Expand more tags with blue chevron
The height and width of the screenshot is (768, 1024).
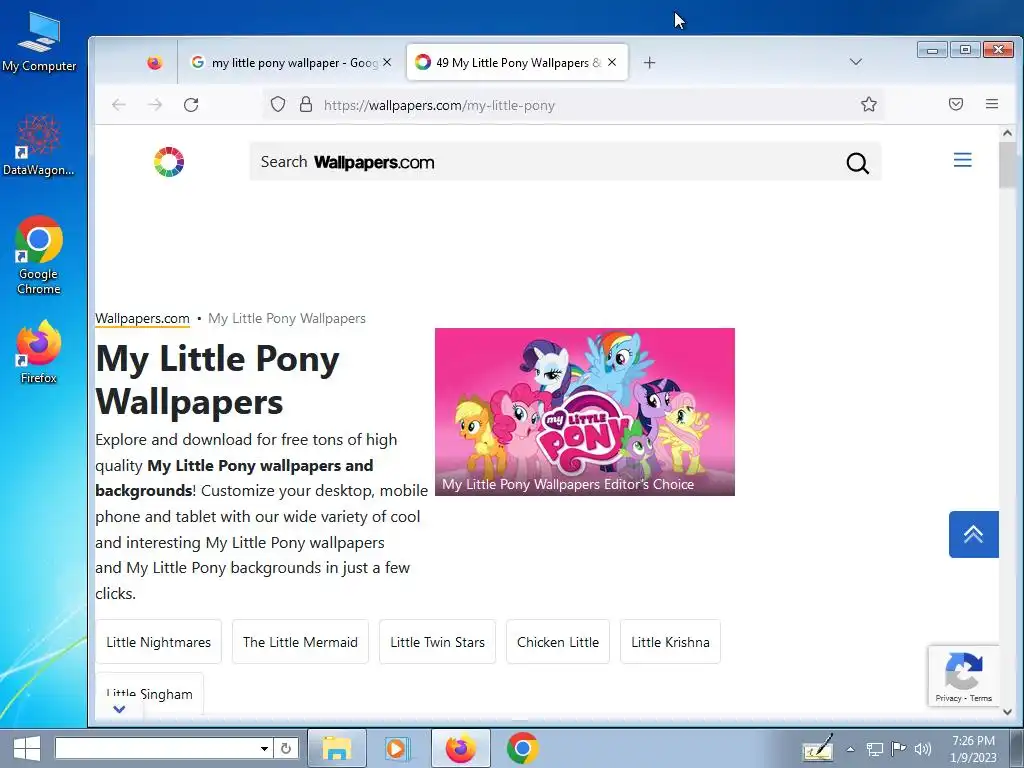[x=119, y=709]
